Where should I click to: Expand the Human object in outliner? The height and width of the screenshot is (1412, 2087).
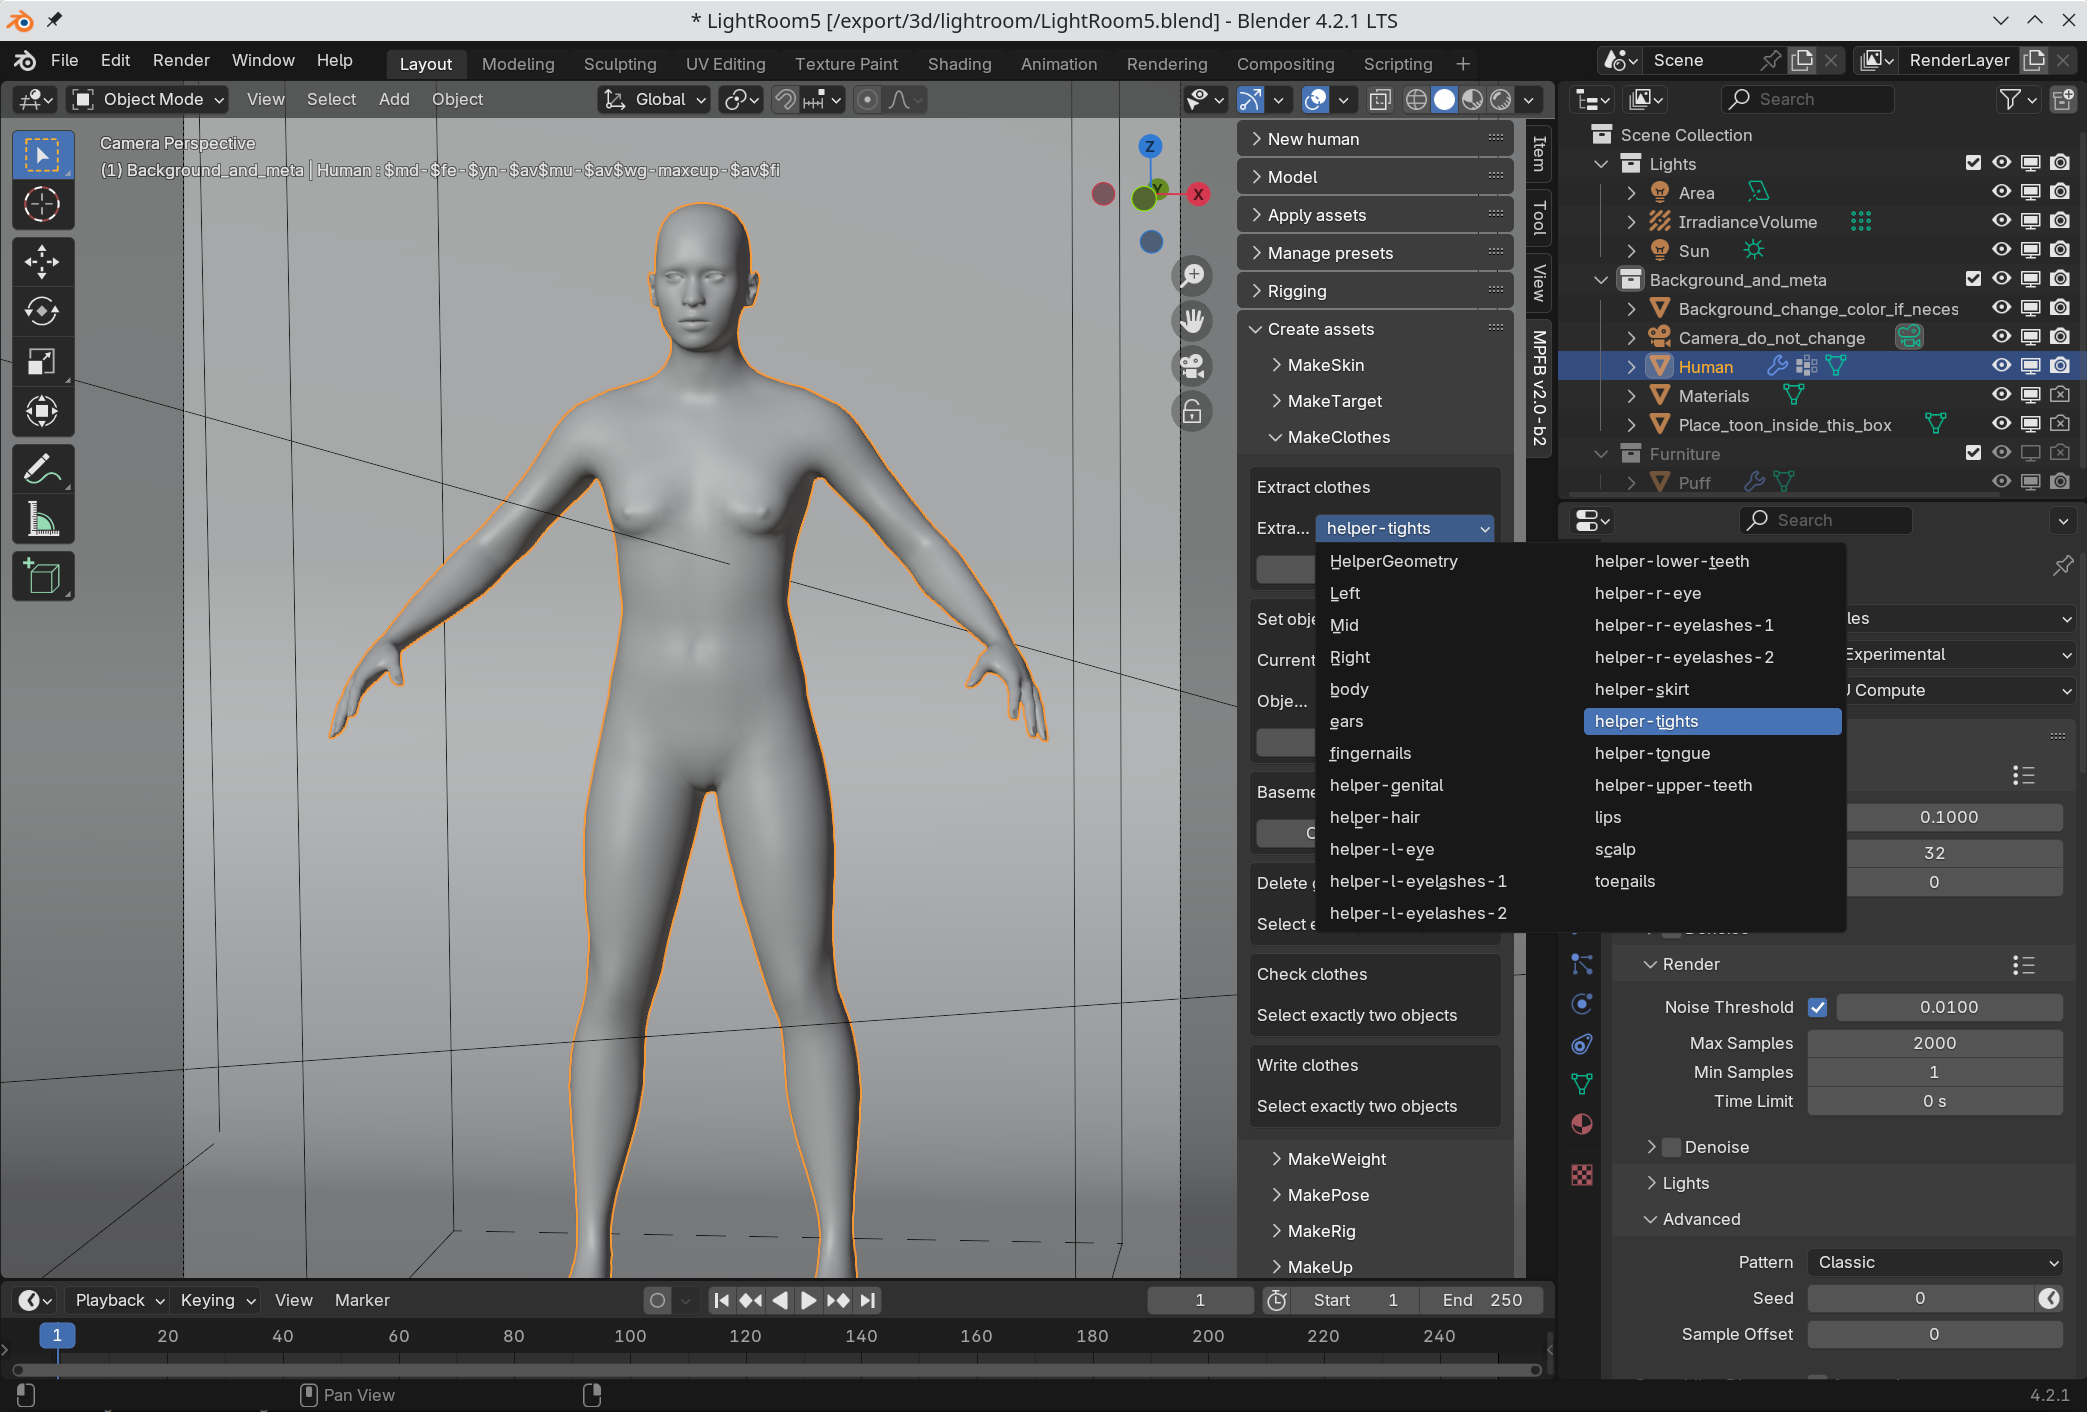1632,367
